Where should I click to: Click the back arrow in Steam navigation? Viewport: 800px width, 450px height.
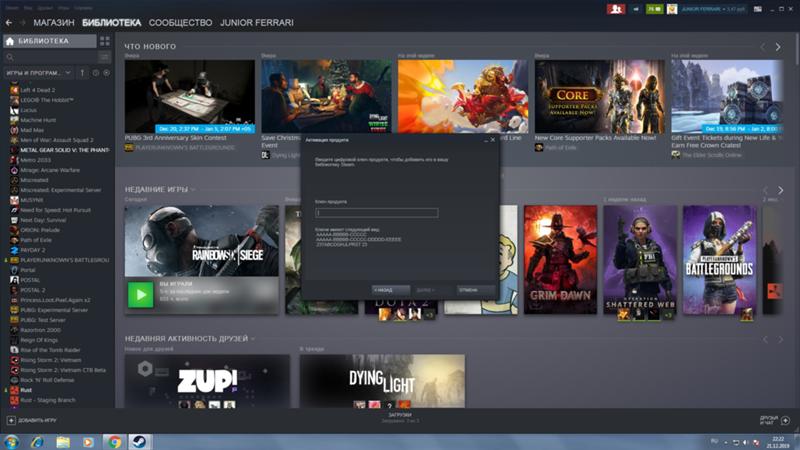(9, 22)
